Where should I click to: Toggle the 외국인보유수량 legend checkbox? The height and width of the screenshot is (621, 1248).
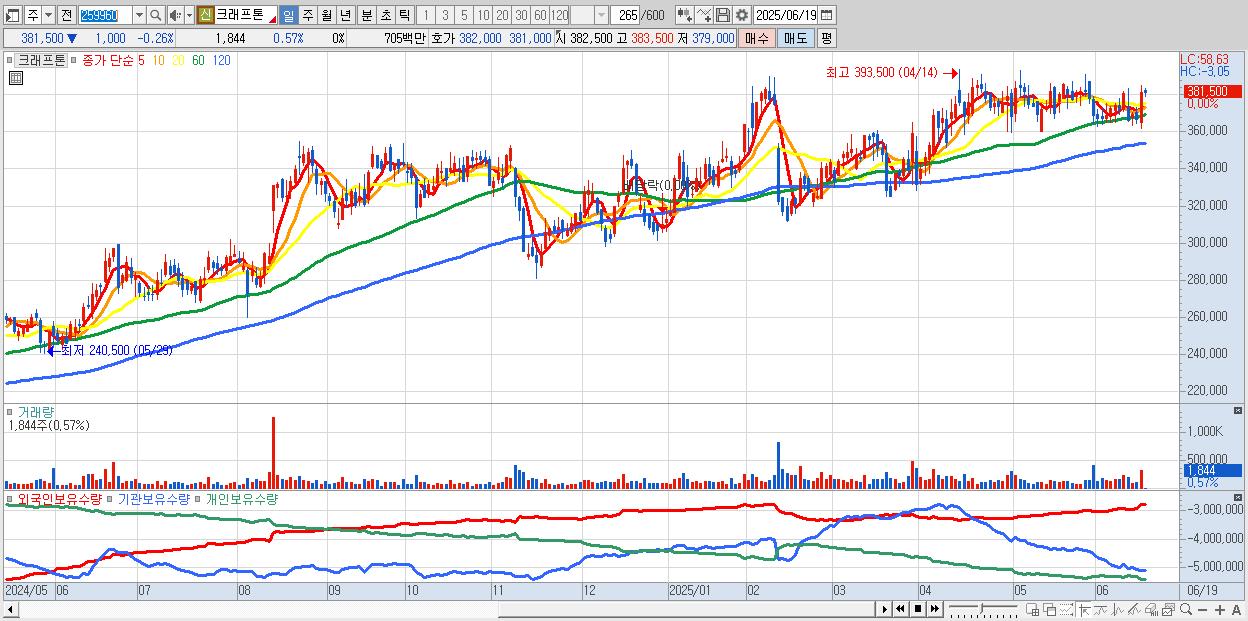point(10,499)
